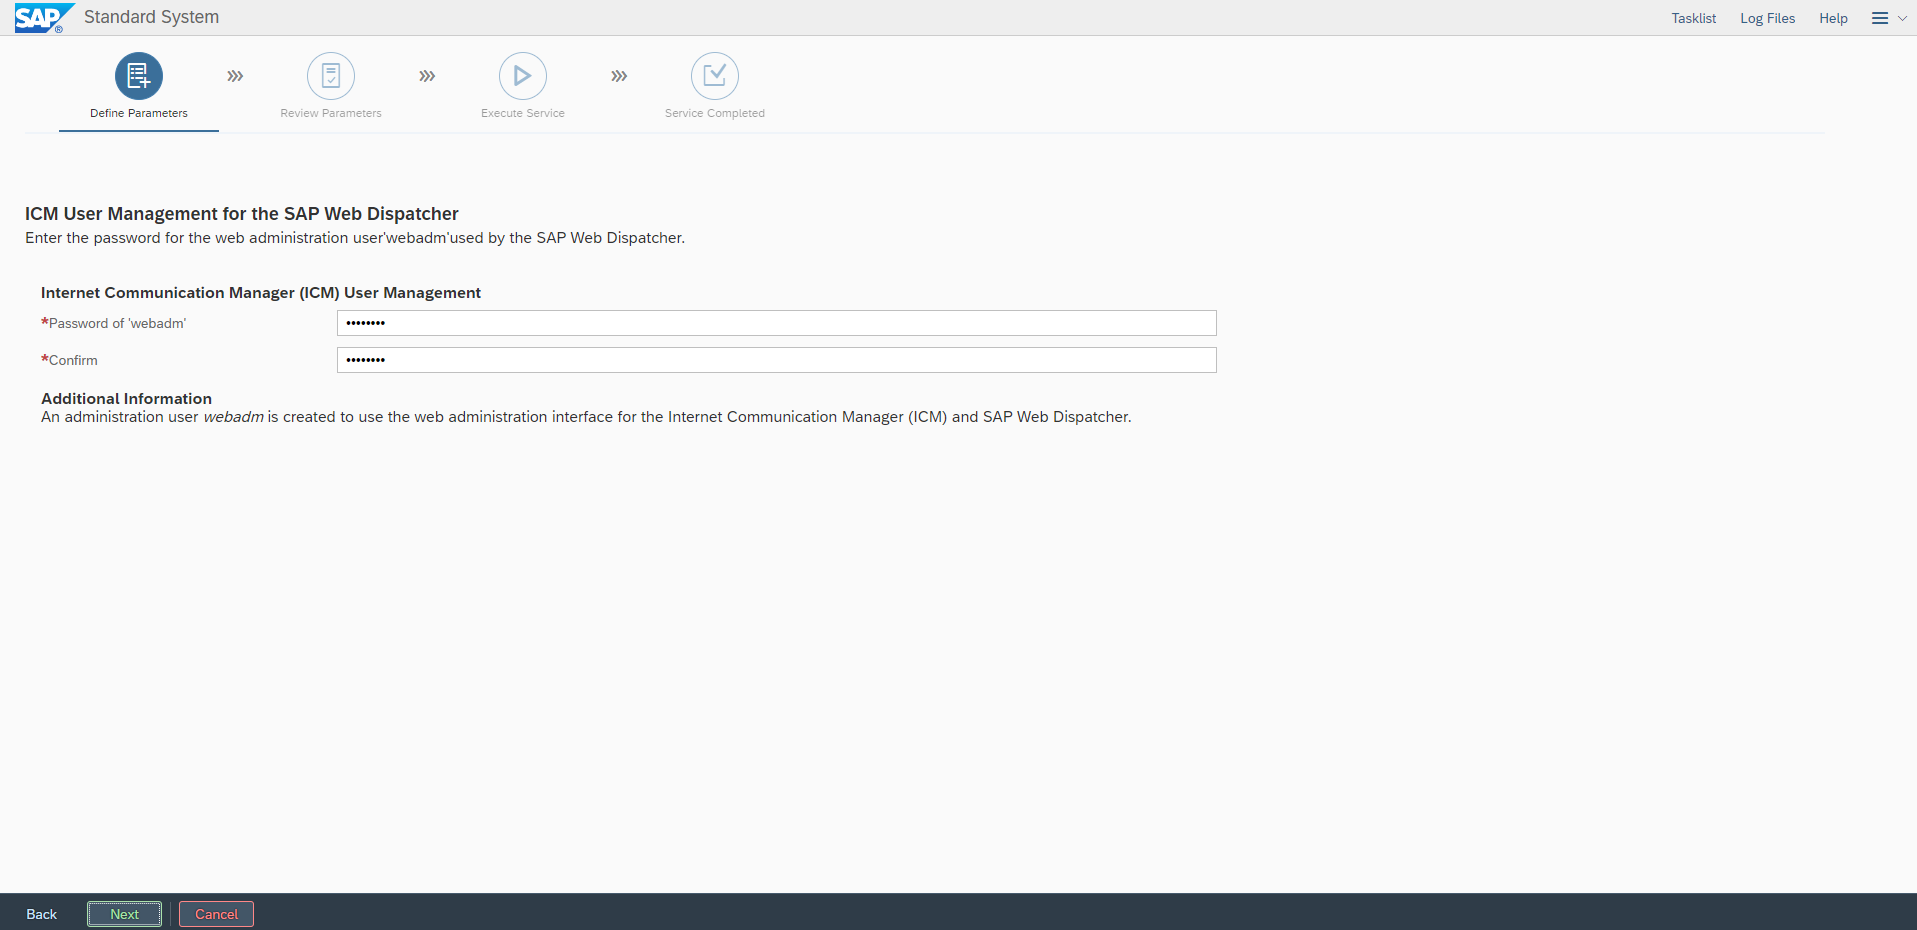Click arrows between Define and Review steps

235,76
